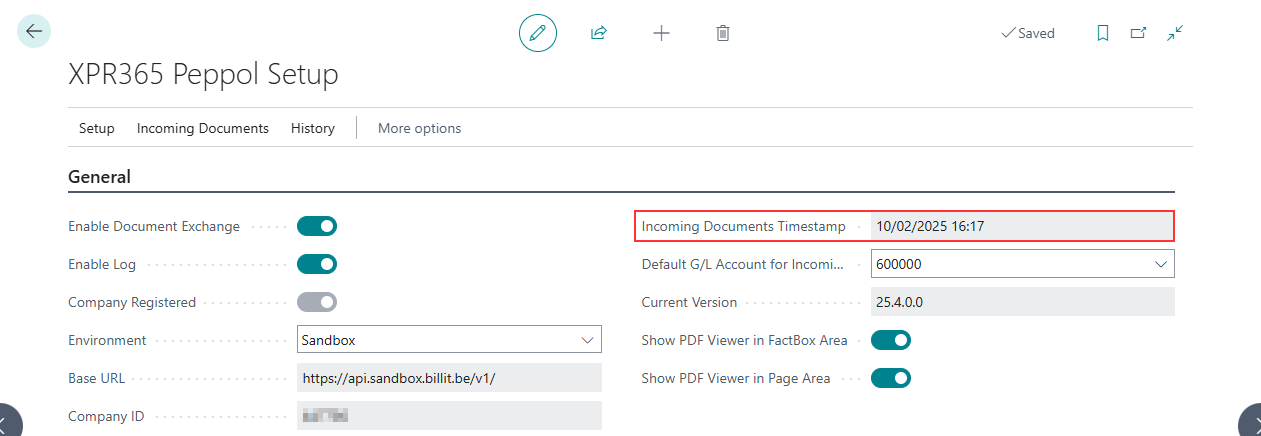Toggle Show PDF Viewer in FactBox Area
1261x436 pixels.
pos(891,340)
